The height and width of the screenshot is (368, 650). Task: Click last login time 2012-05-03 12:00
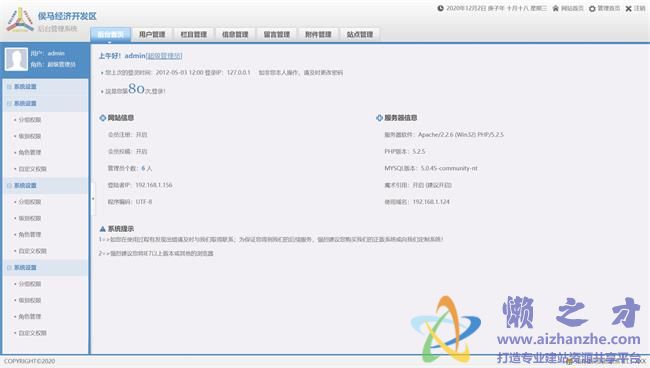[179, 73]
